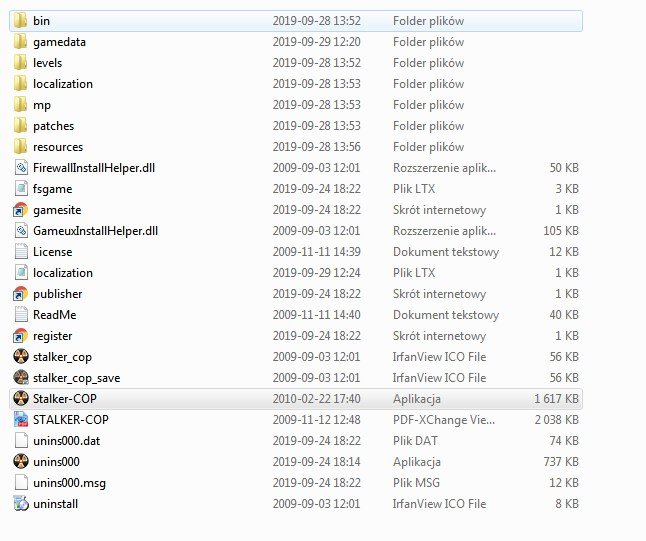Click the name "gamedata"
Viewport: 646px width, 541px height.
[x=59, y=42]
